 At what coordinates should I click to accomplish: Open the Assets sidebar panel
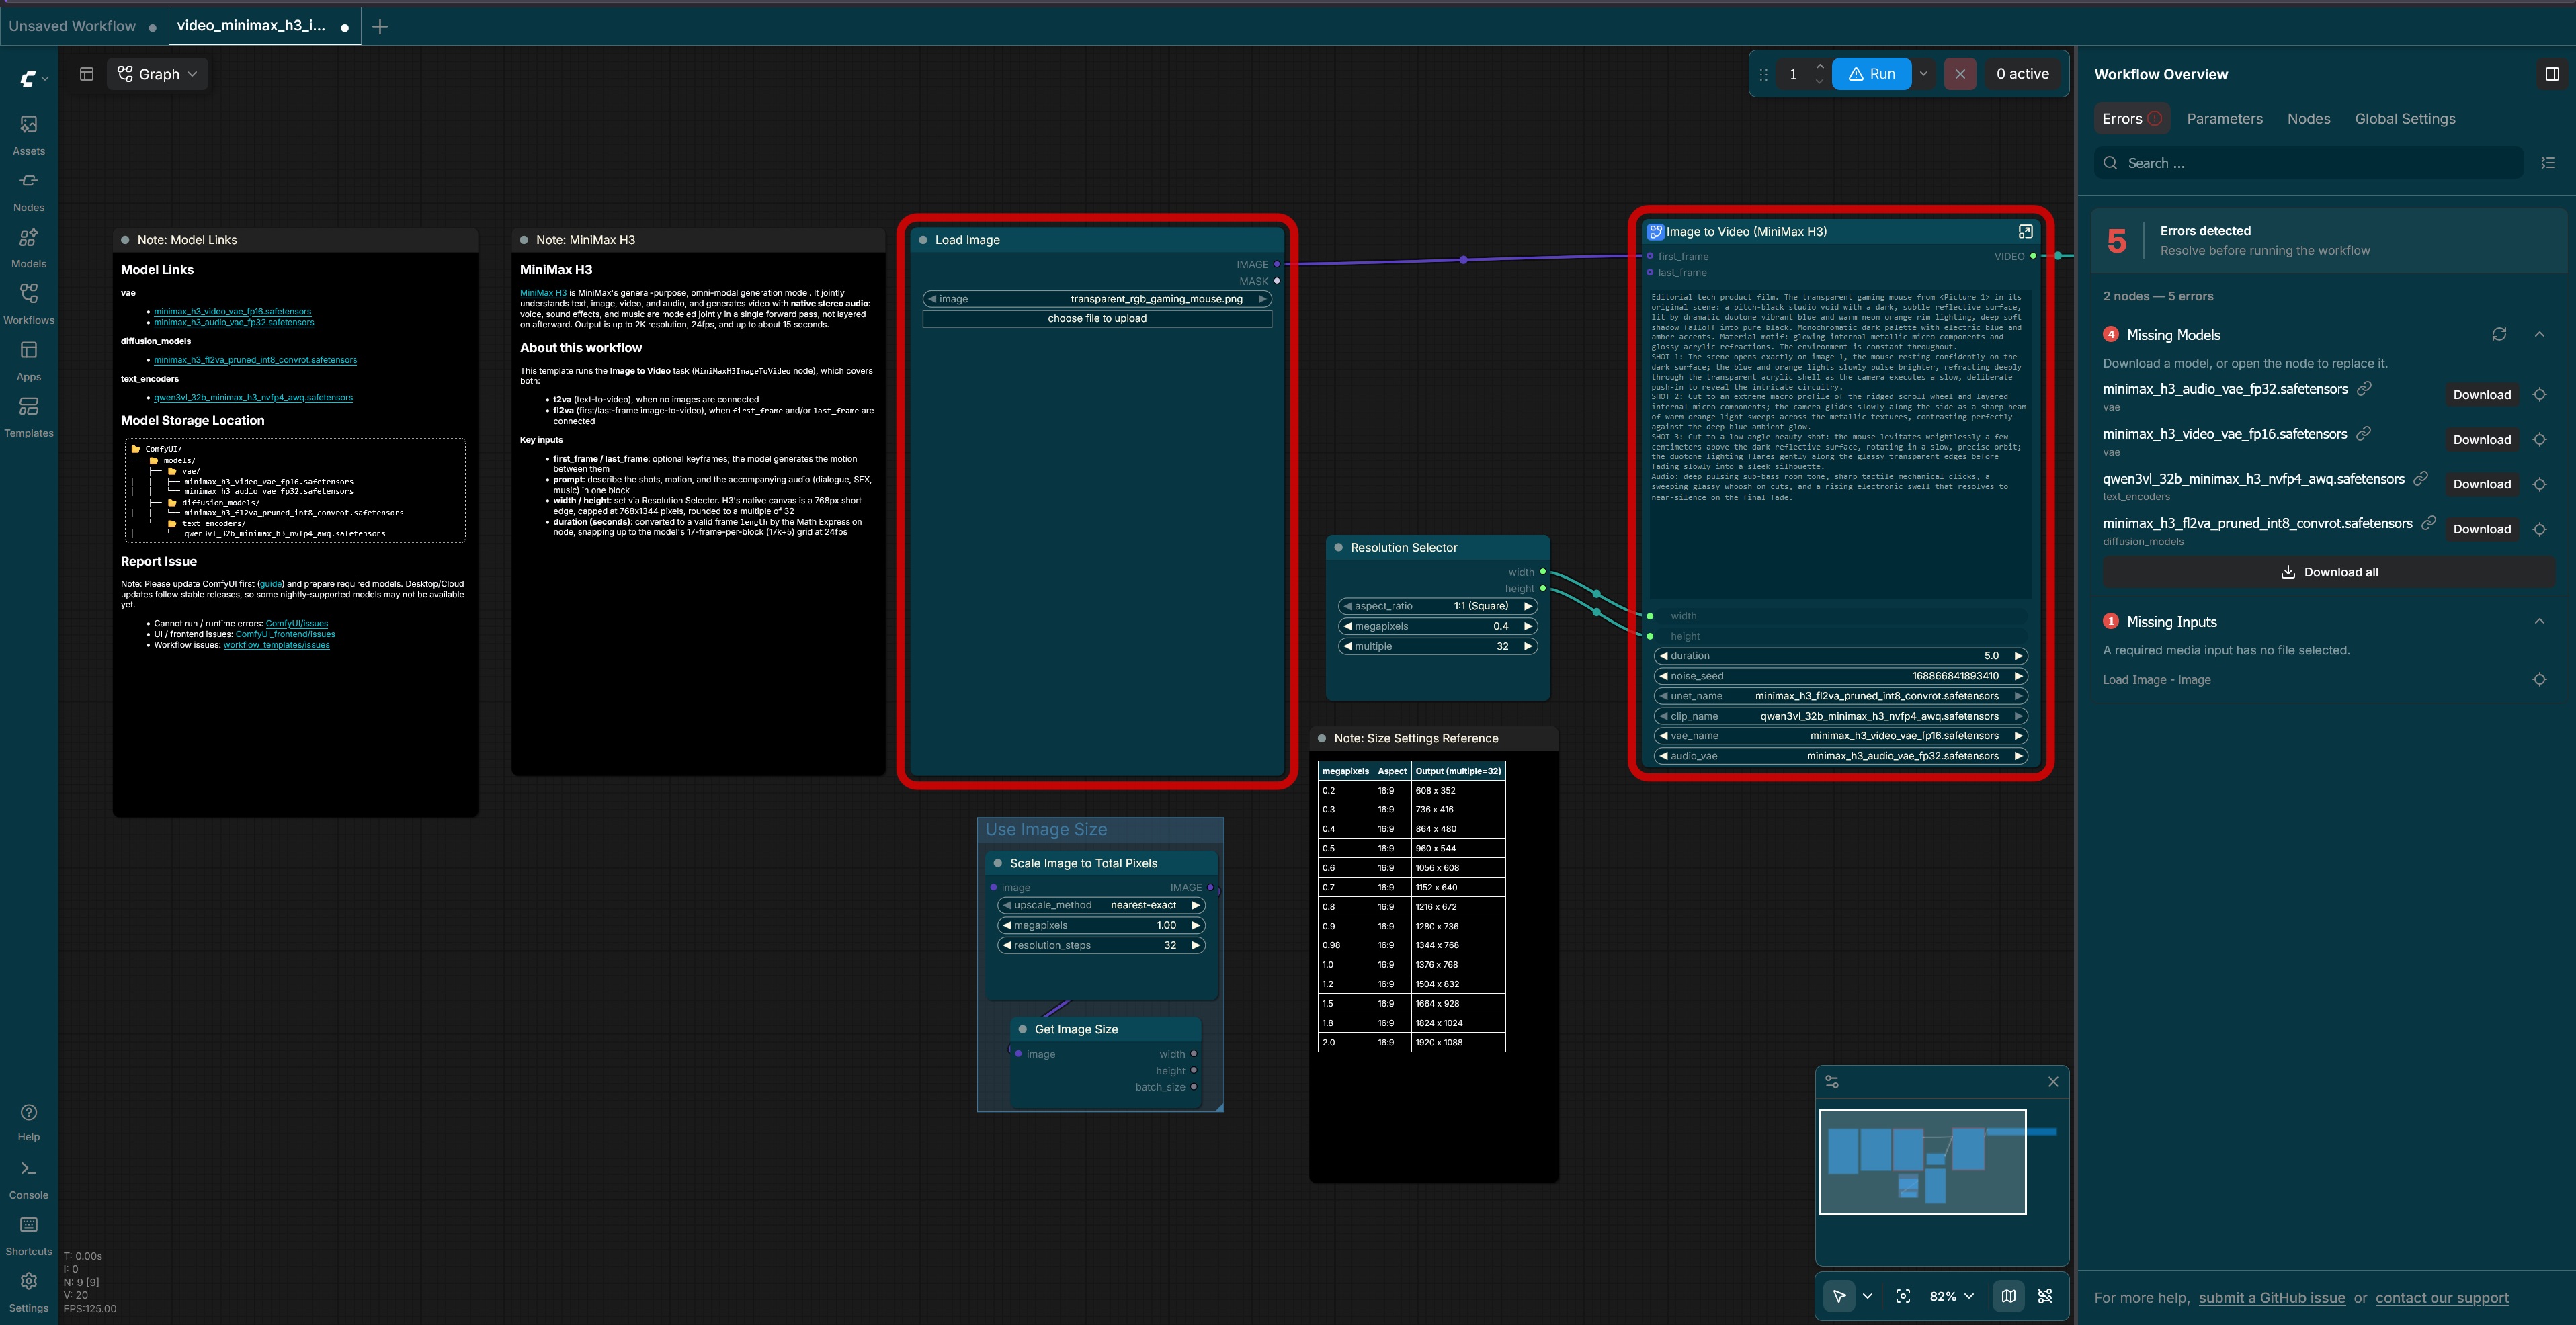coord(29,134)
